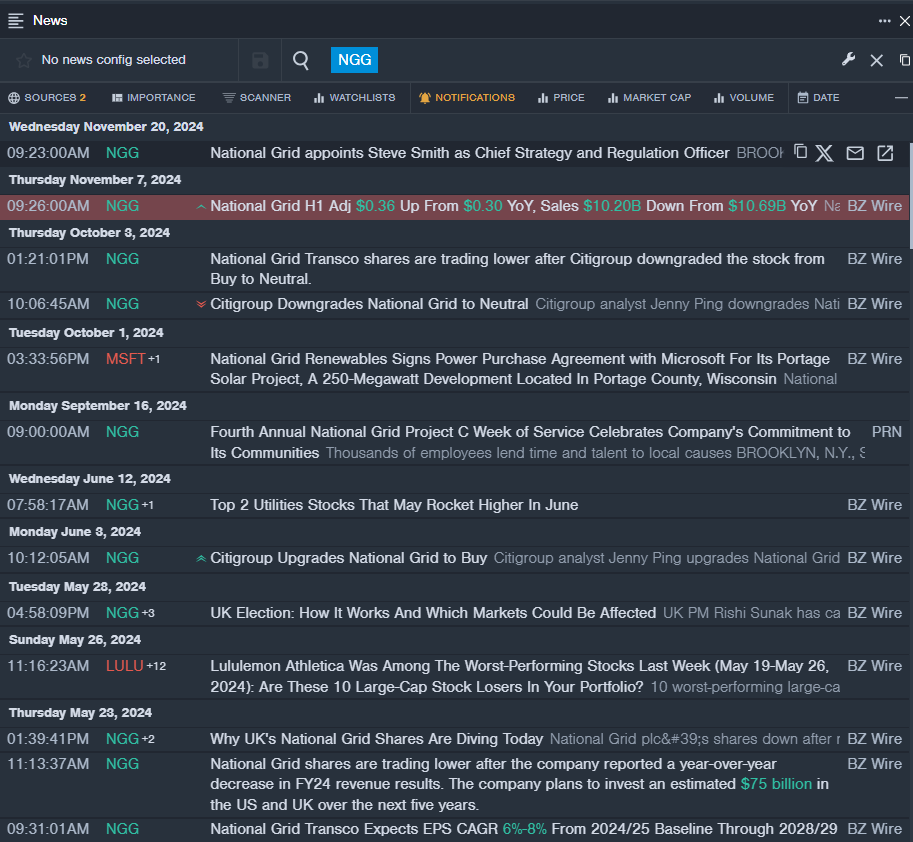
Task: Open the three-dot News panel menu
Action: coord(884,20)
